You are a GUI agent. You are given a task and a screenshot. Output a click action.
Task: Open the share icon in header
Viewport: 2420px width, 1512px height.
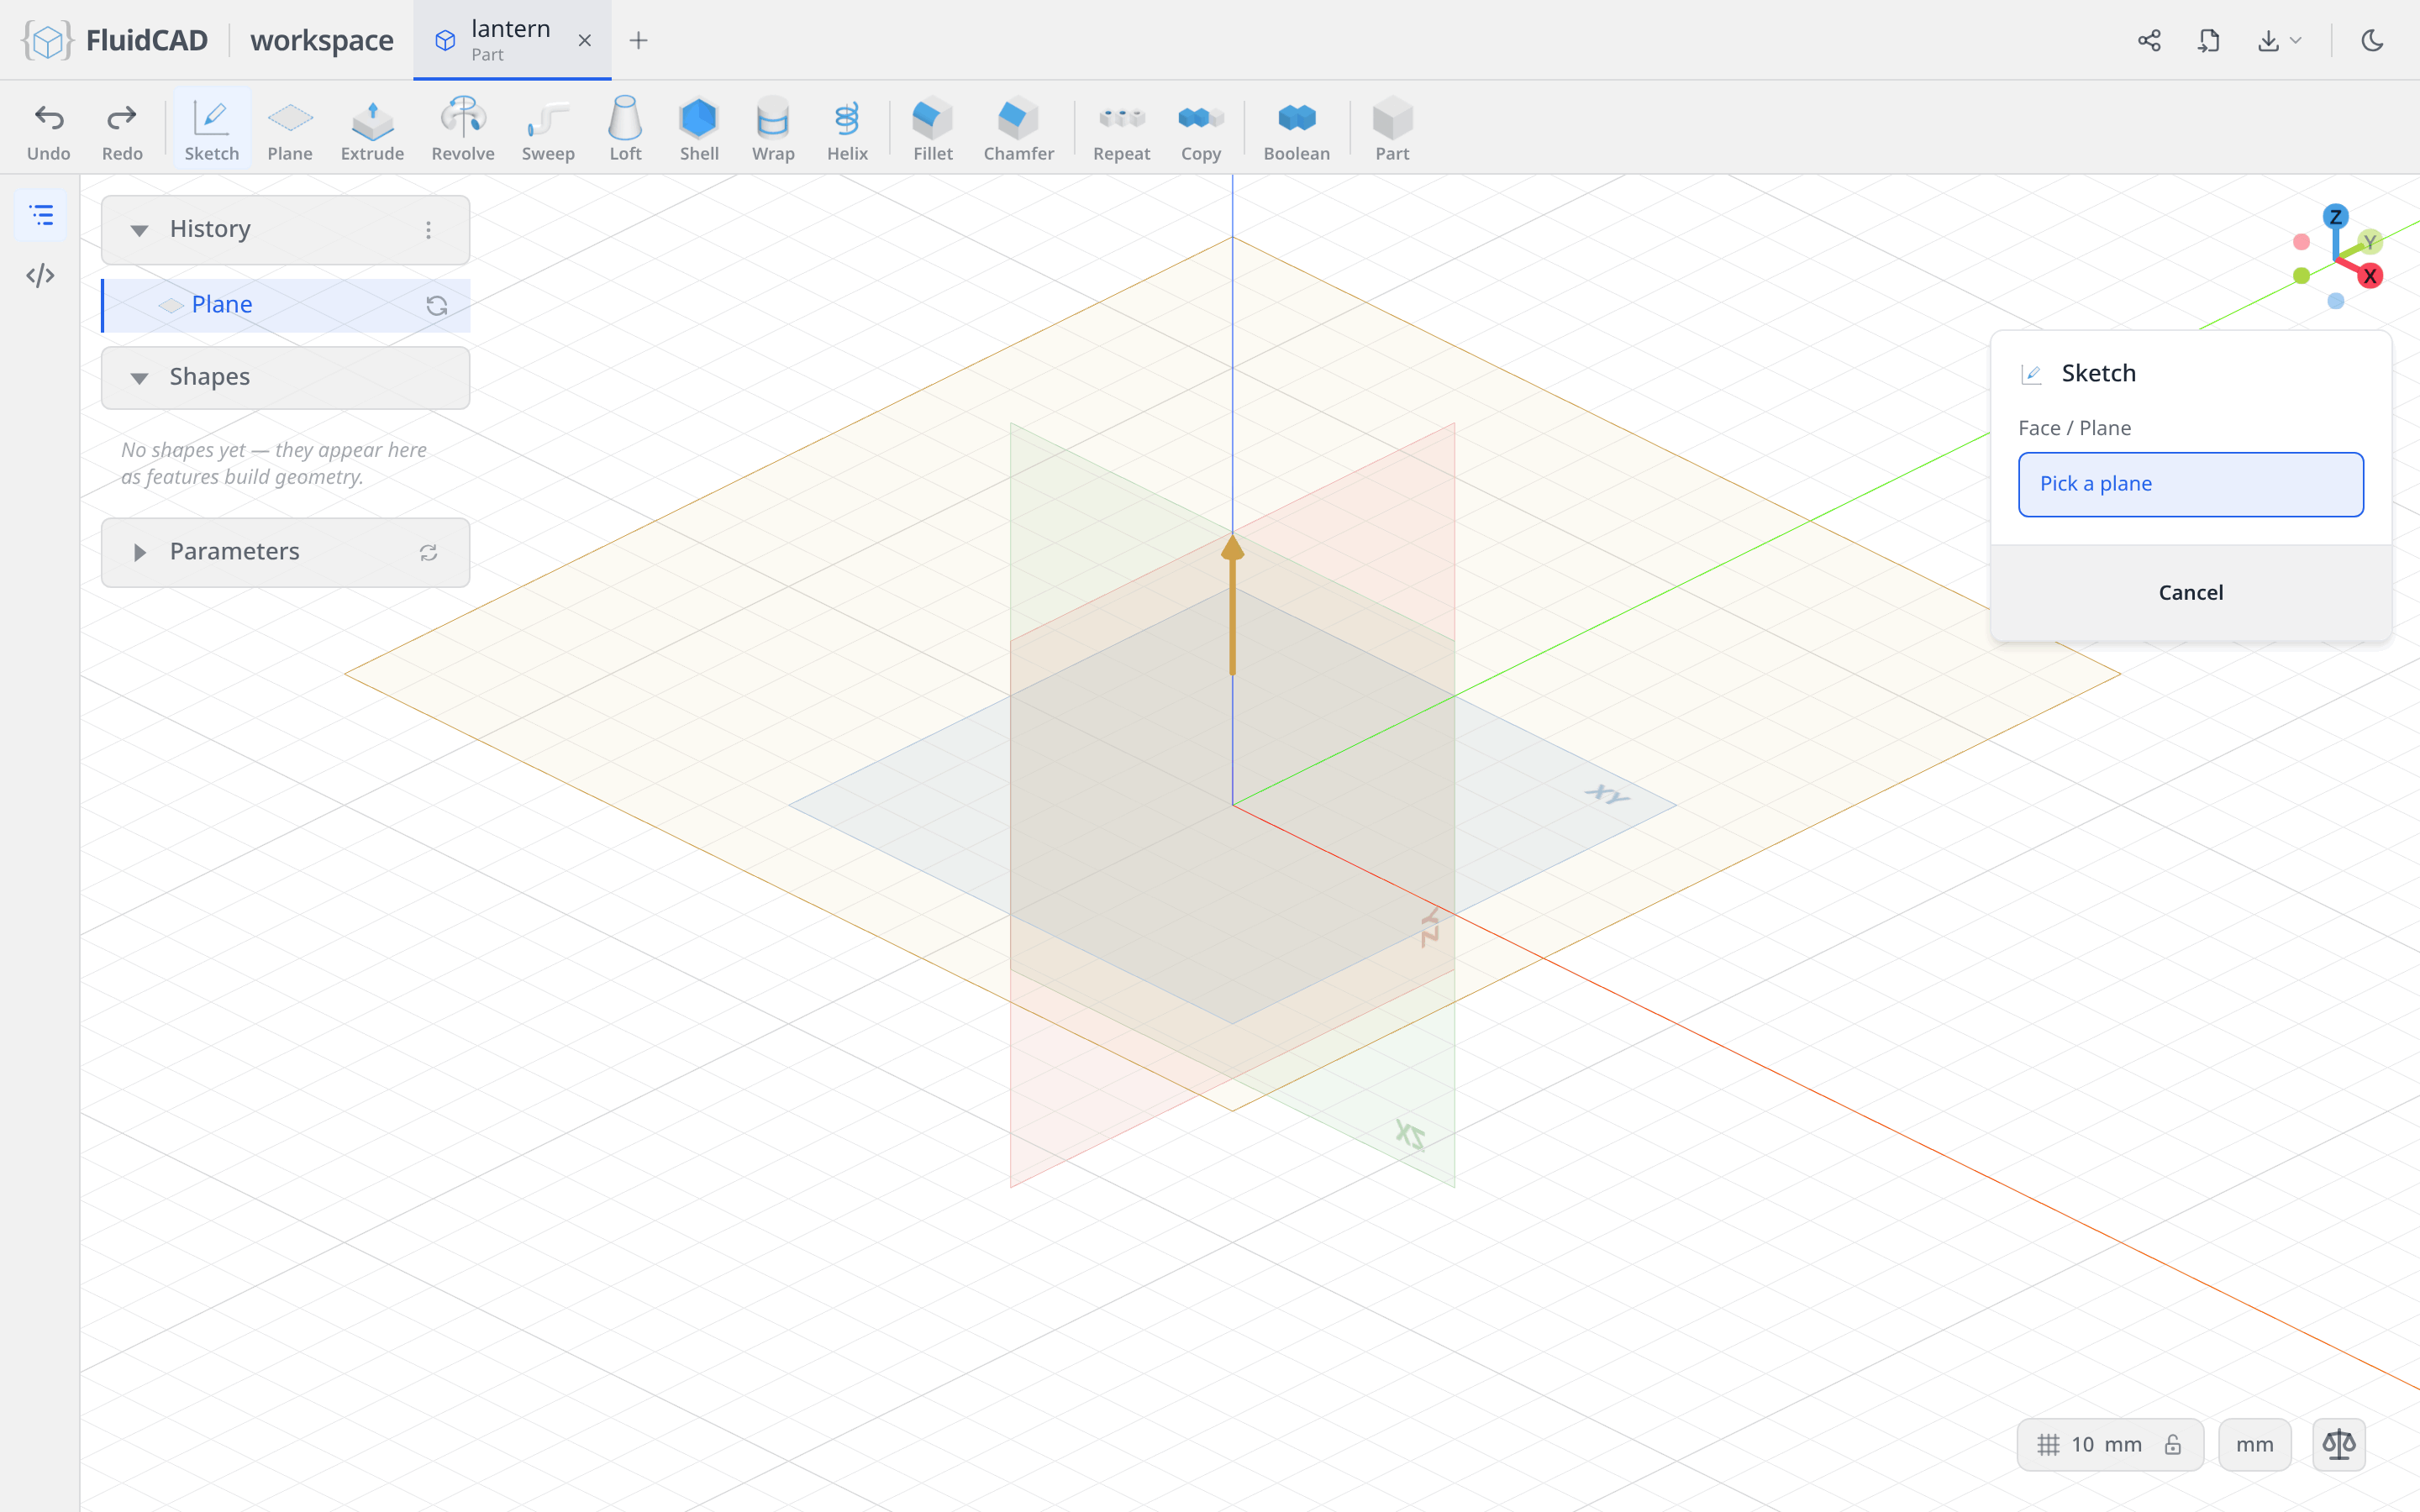click(x=2149, y=40)
